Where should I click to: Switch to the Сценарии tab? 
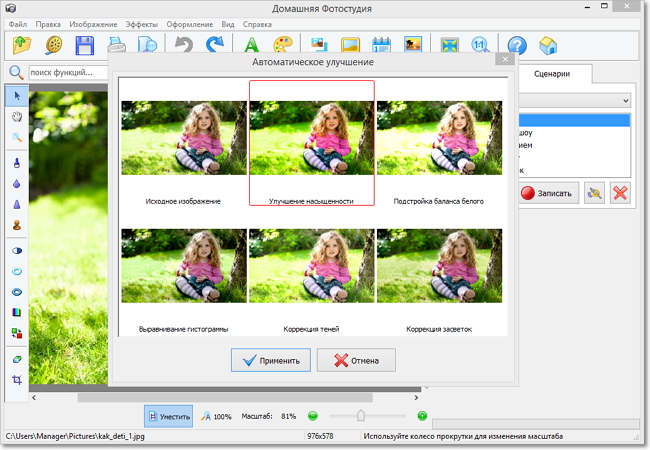tap(552, 74)
